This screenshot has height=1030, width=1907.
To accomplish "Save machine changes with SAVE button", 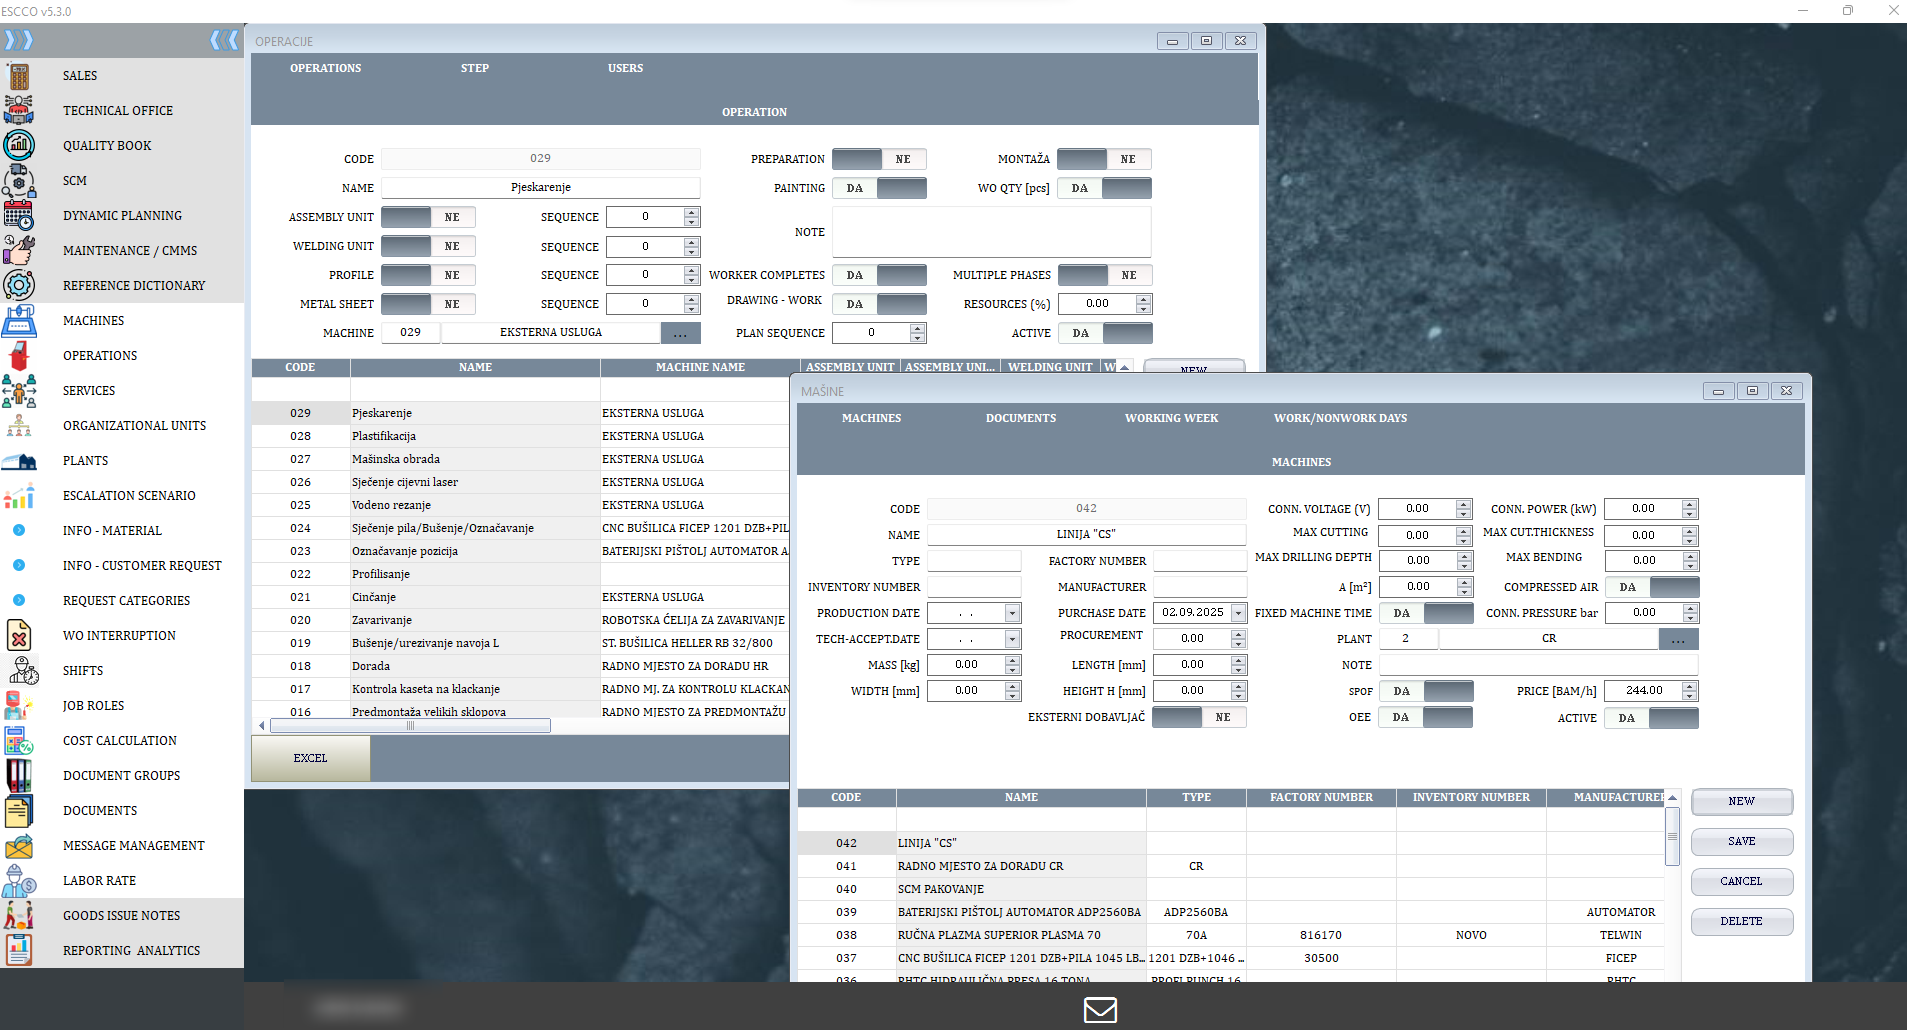I will (1741, 841).
